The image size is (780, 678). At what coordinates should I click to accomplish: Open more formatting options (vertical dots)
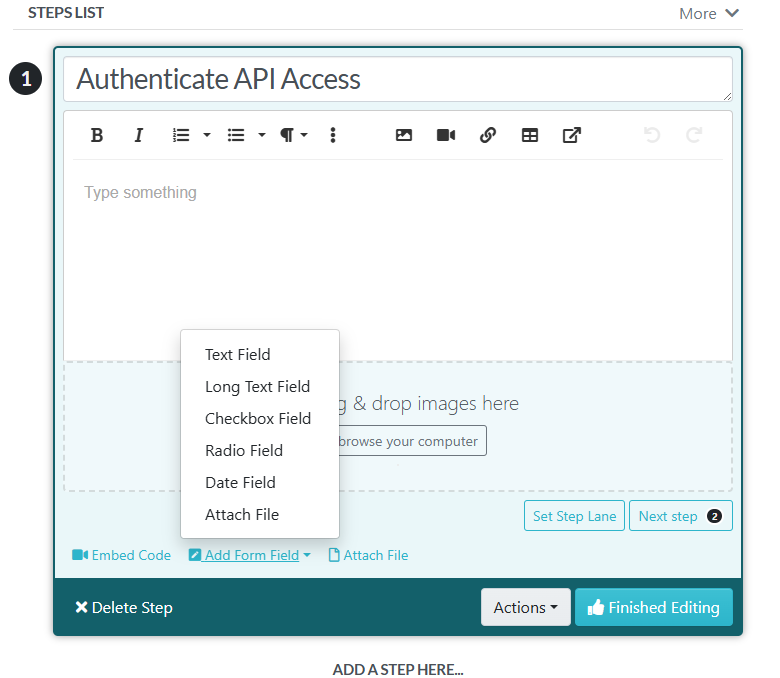(333, 135)
